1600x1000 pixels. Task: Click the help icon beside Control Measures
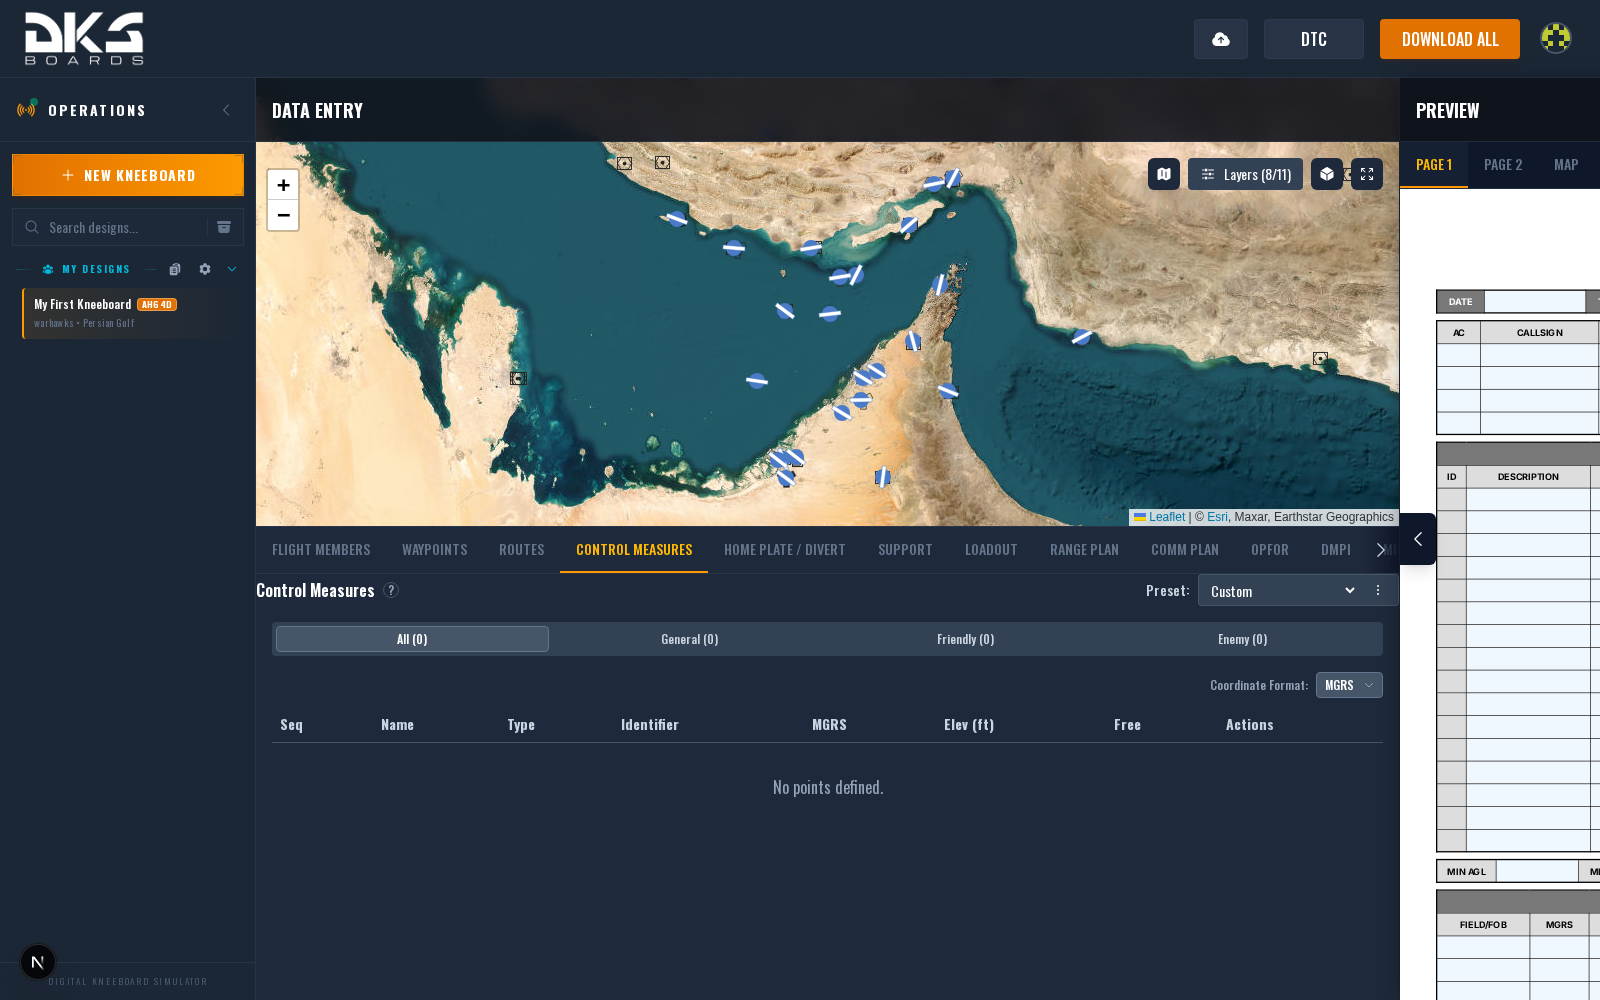tap(391, 590)
